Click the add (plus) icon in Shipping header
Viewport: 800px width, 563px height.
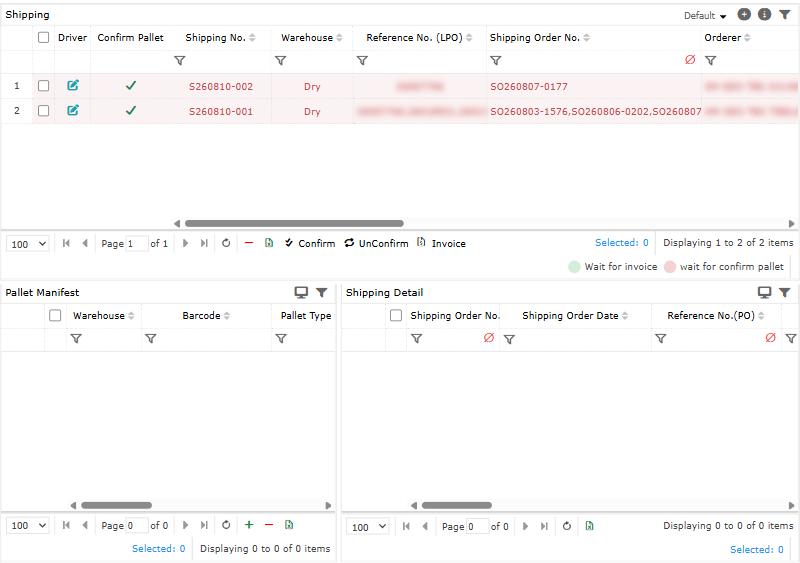click(x=744, y=14)
